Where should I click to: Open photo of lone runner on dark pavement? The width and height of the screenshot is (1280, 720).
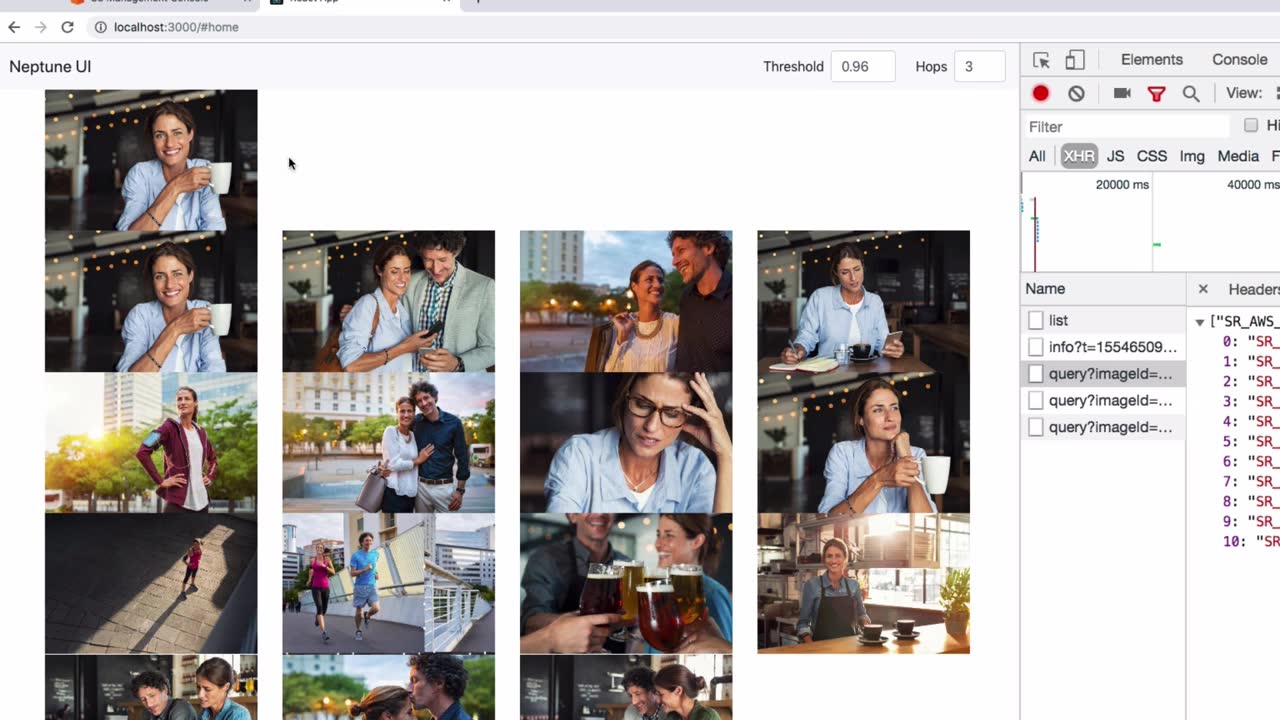(x=151, y=583)
